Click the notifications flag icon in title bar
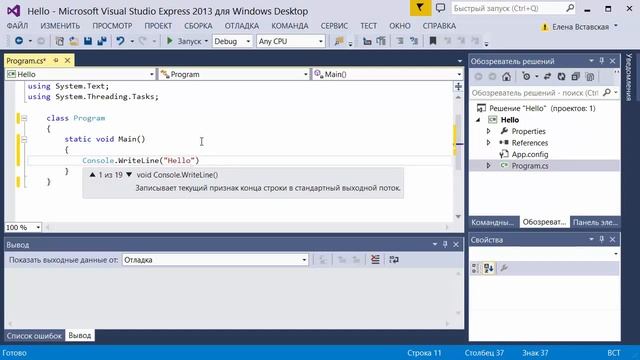The width and height of the screenshot is (640, 360). coord(420,8)
